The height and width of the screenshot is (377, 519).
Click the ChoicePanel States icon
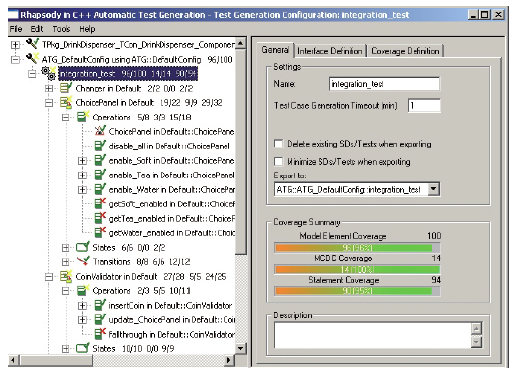(x=83, y=247)
